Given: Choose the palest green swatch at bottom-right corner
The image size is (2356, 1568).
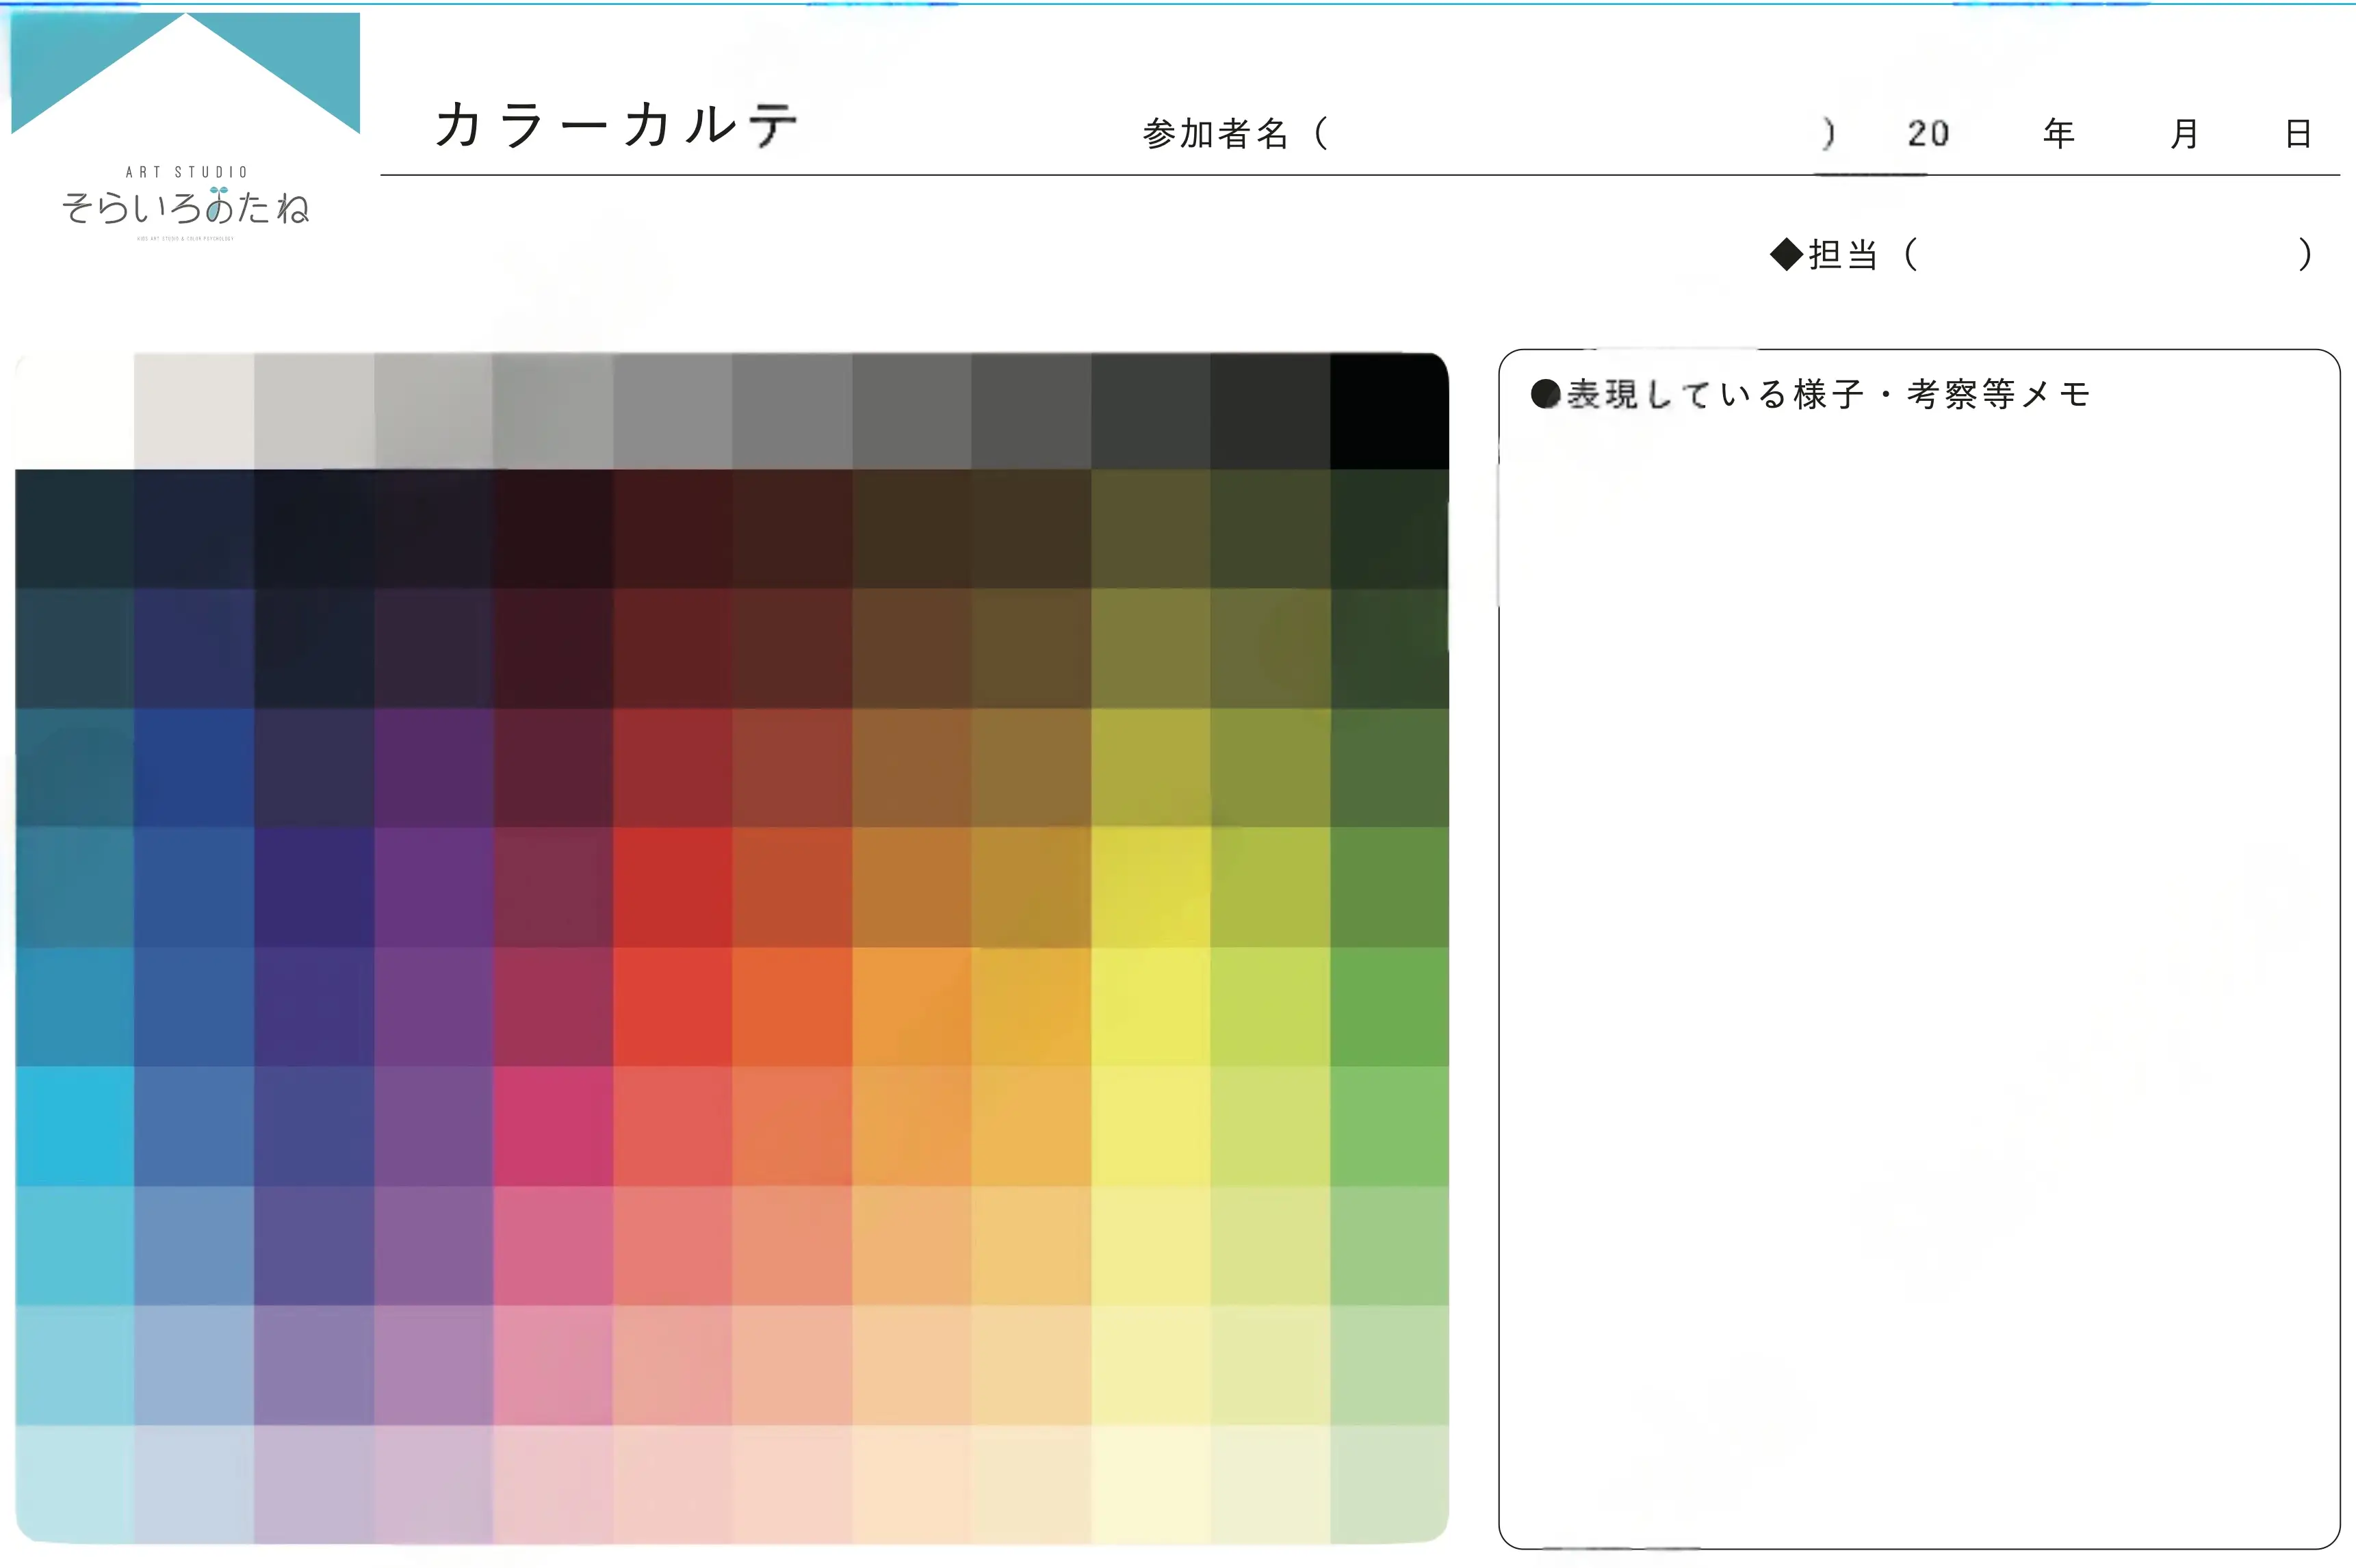Looking at the screenshot, I should (x=1389, y=1483).
